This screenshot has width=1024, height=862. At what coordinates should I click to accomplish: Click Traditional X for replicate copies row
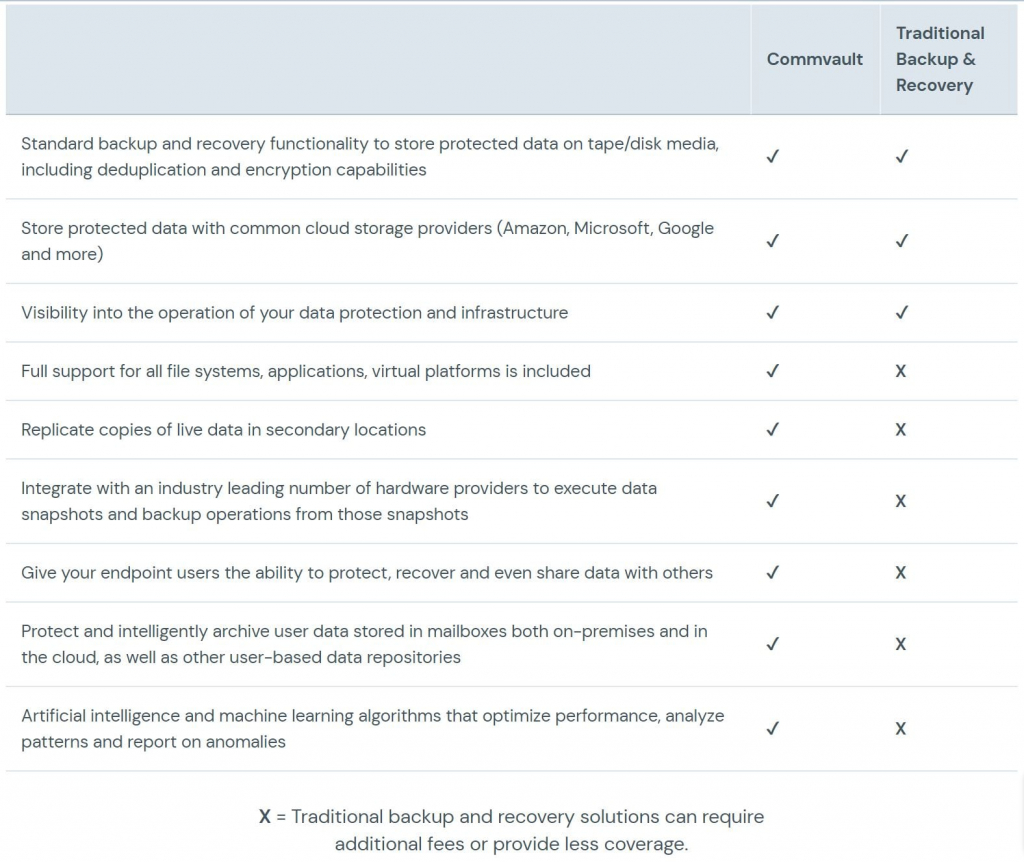click(901, 430)
